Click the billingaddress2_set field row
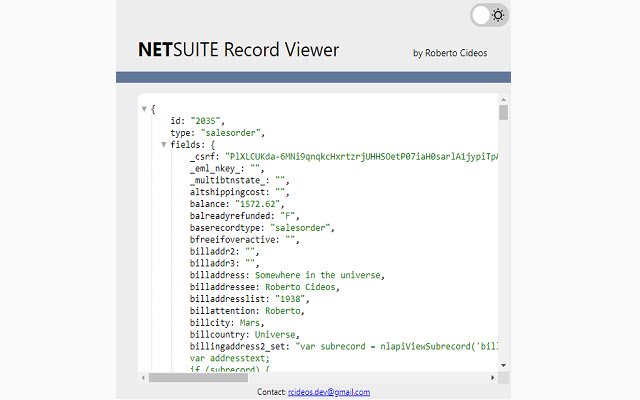The width and height of the screenshot is (640, 400). [x=344, y=346]
